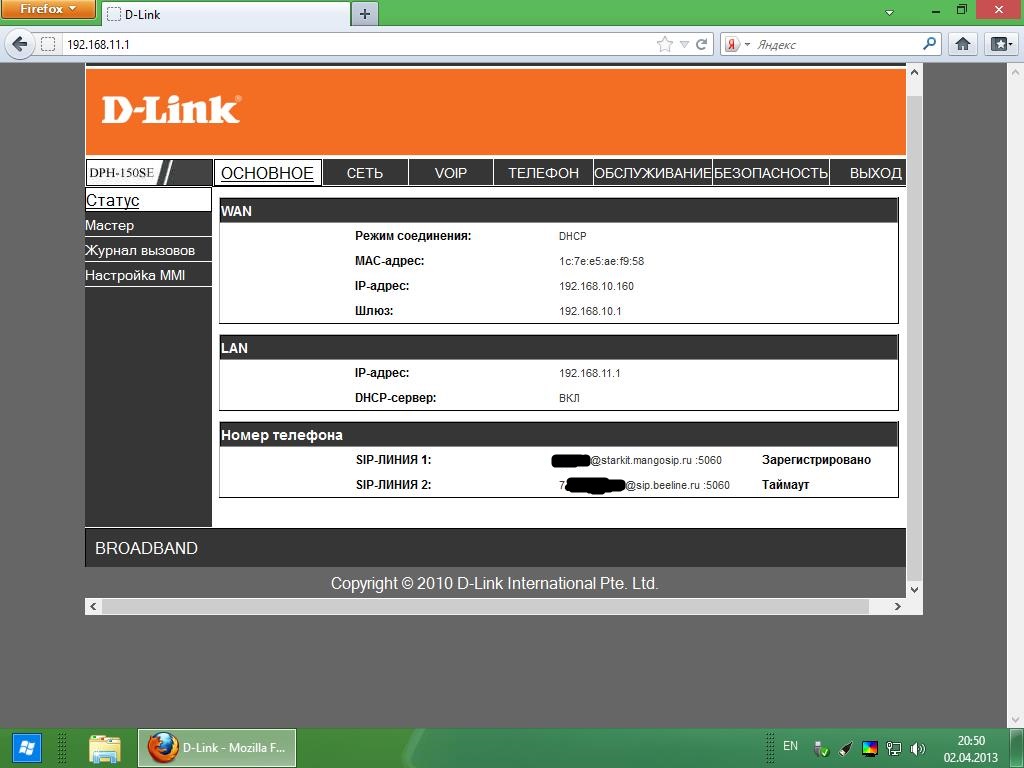Open the network tray icon
The width and height of the screenshot is (1024, 768).
tap(893, 748)
